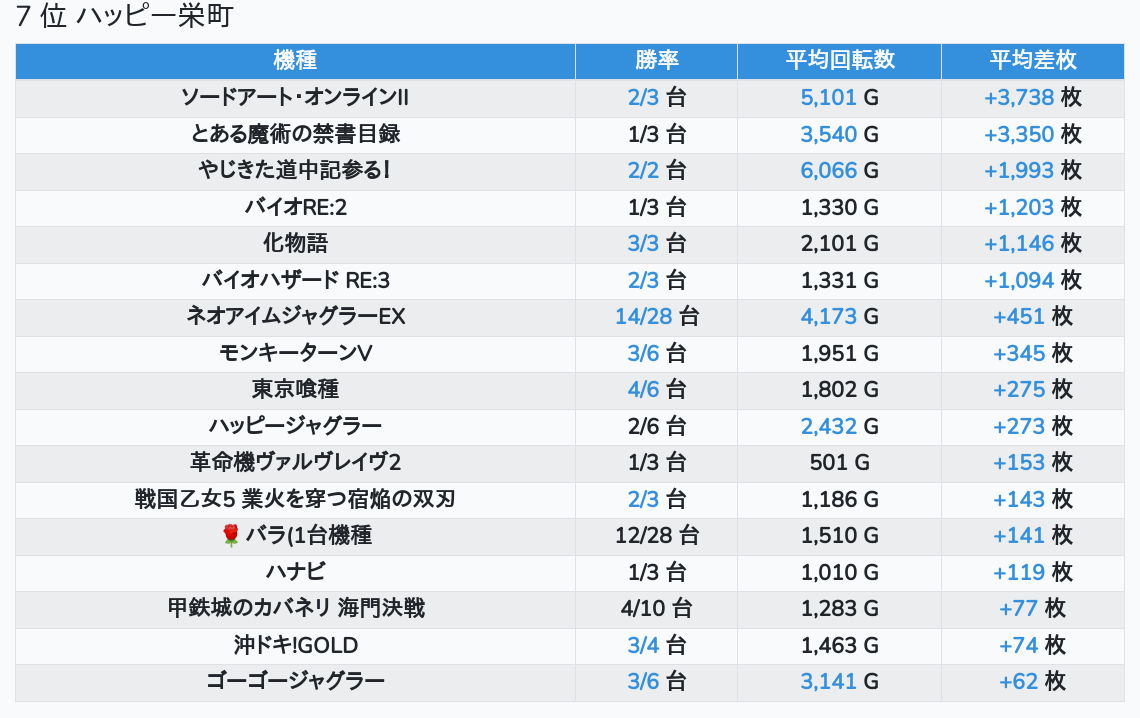1140x718 pixels.
Task: Click win rate 12/28 台
Action: [657, 536]
